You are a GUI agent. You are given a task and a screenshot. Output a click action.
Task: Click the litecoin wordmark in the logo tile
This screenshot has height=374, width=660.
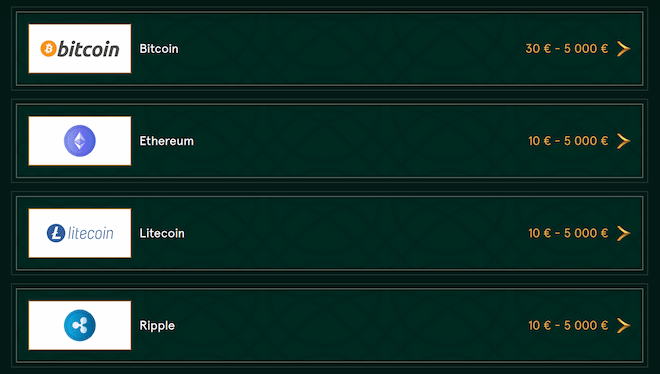pyautogui.click(x=90, y=233)
